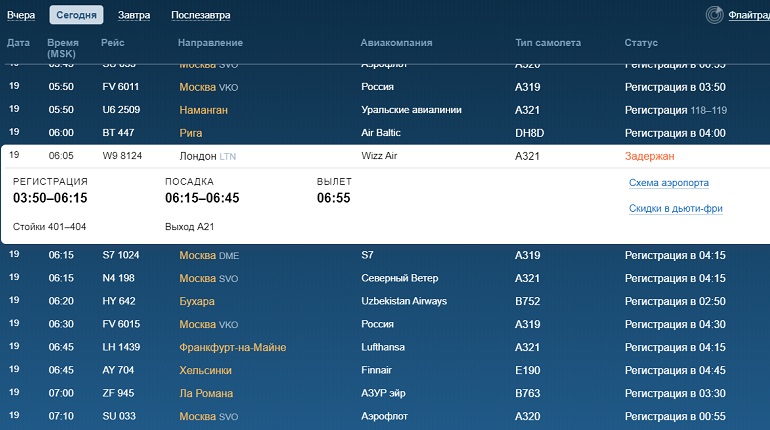Open the Франкфурт-на-Майне destination link
Viewport: 770px width, 430px height.
[232, 348]
